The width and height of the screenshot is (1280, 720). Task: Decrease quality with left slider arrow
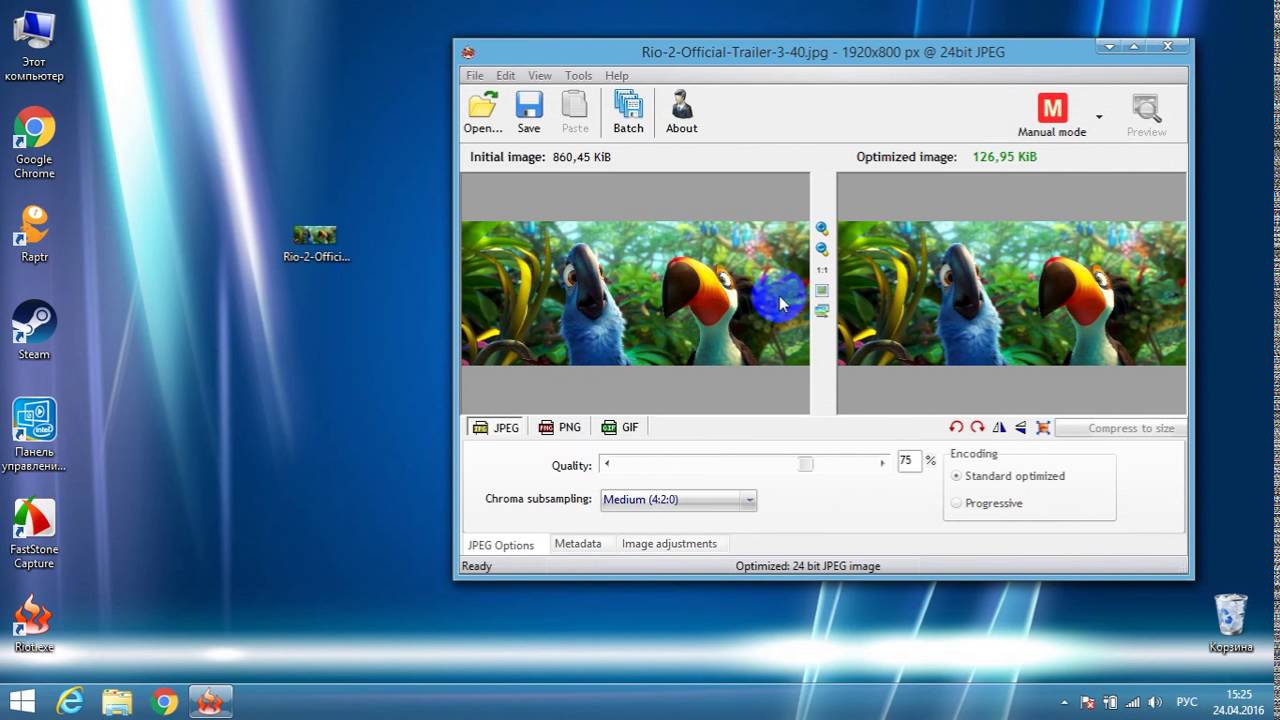point(607,463)
